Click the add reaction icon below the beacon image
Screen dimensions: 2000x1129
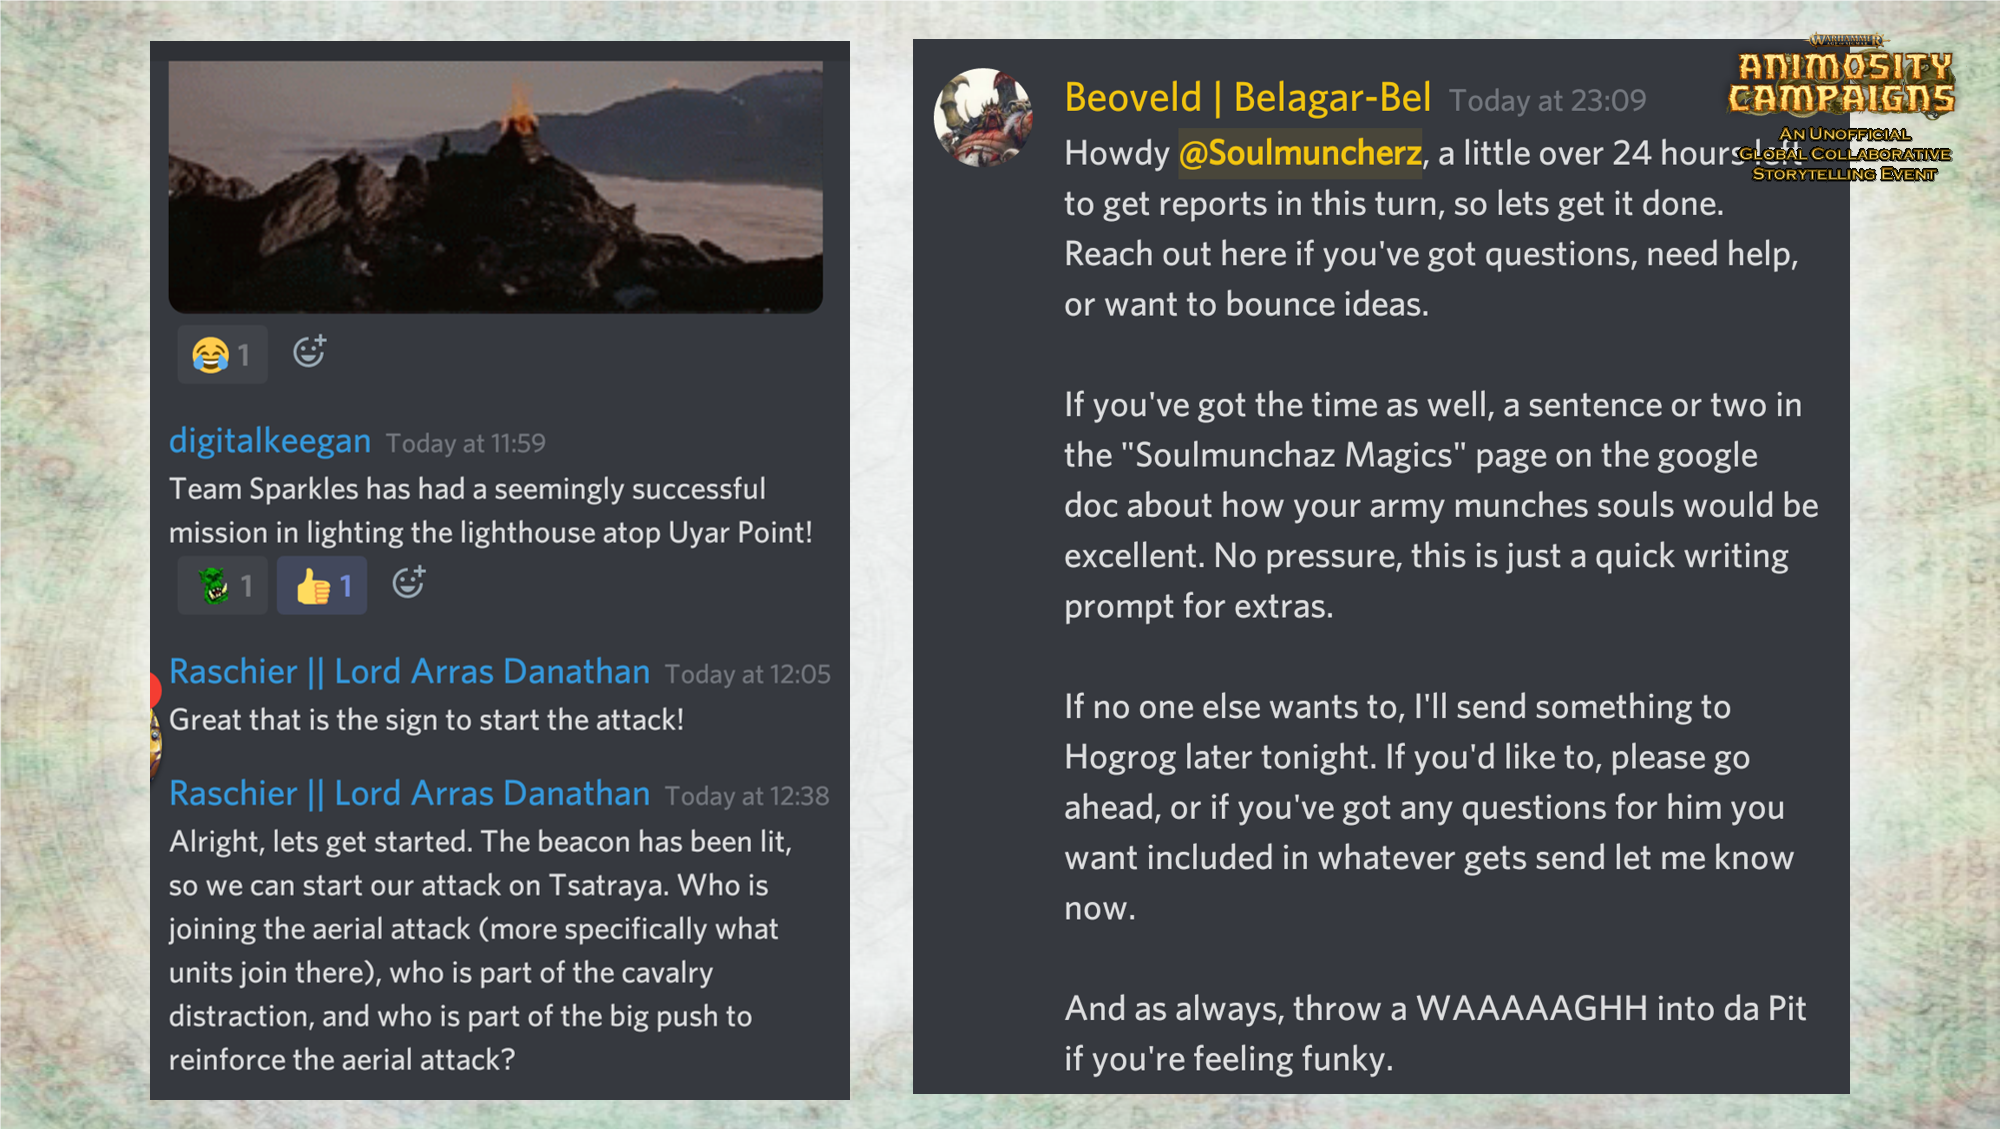(309, 352)
